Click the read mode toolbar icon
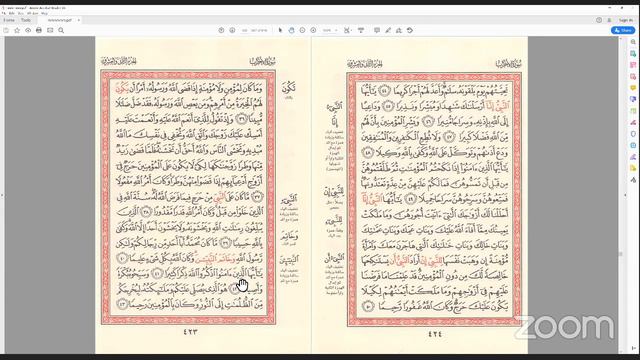The height and width of the screenshot is (360, 640). (x=361, y=30)
